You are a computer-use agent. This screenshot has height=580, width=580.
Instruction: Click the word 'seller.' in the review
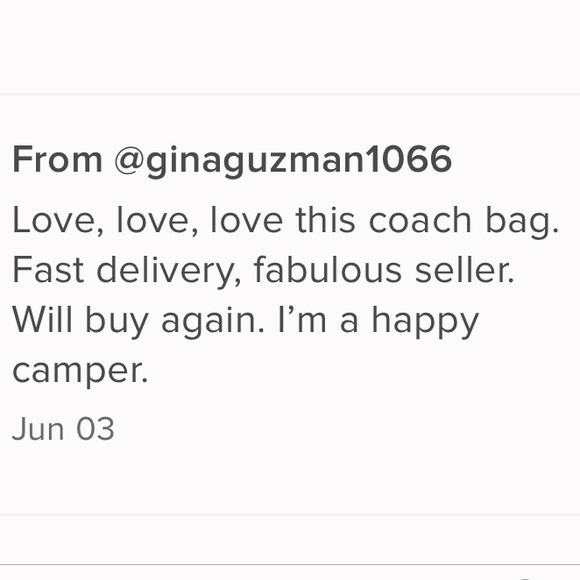465,270
